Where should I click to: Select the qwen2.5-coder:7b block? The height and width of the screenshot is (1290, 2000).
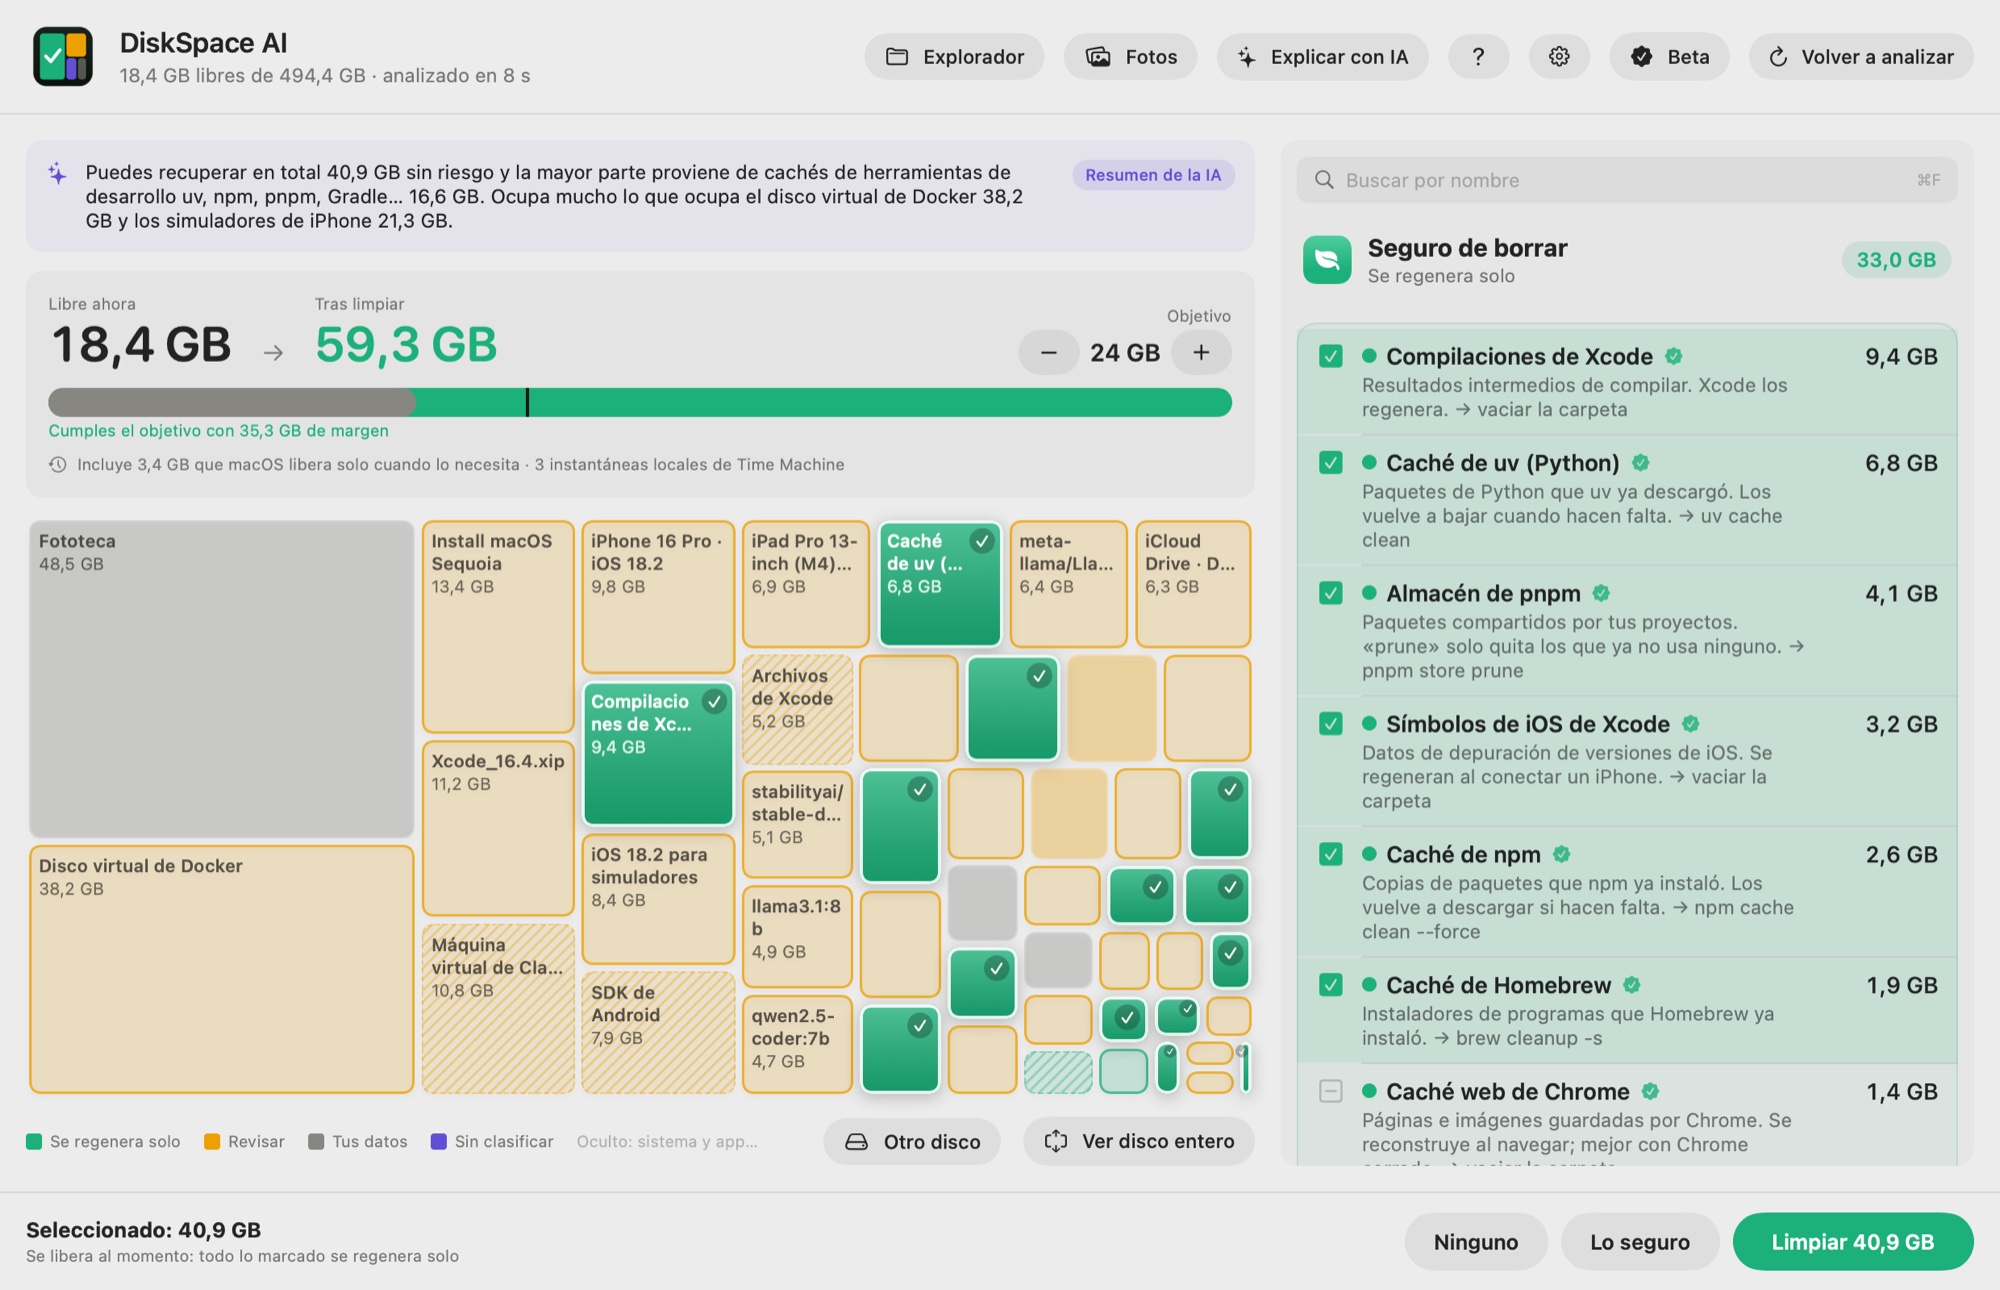point(797,1043)
